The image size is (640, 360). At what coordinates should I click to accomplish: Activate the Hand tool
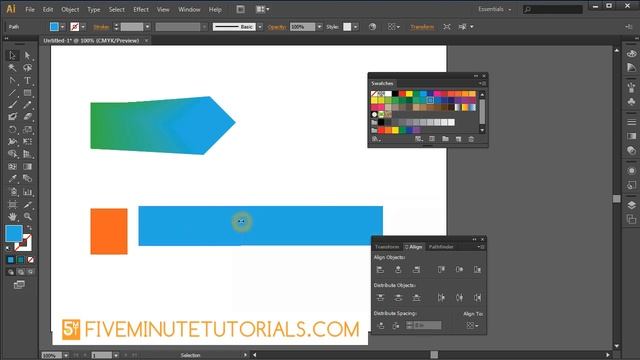point(12,216)
